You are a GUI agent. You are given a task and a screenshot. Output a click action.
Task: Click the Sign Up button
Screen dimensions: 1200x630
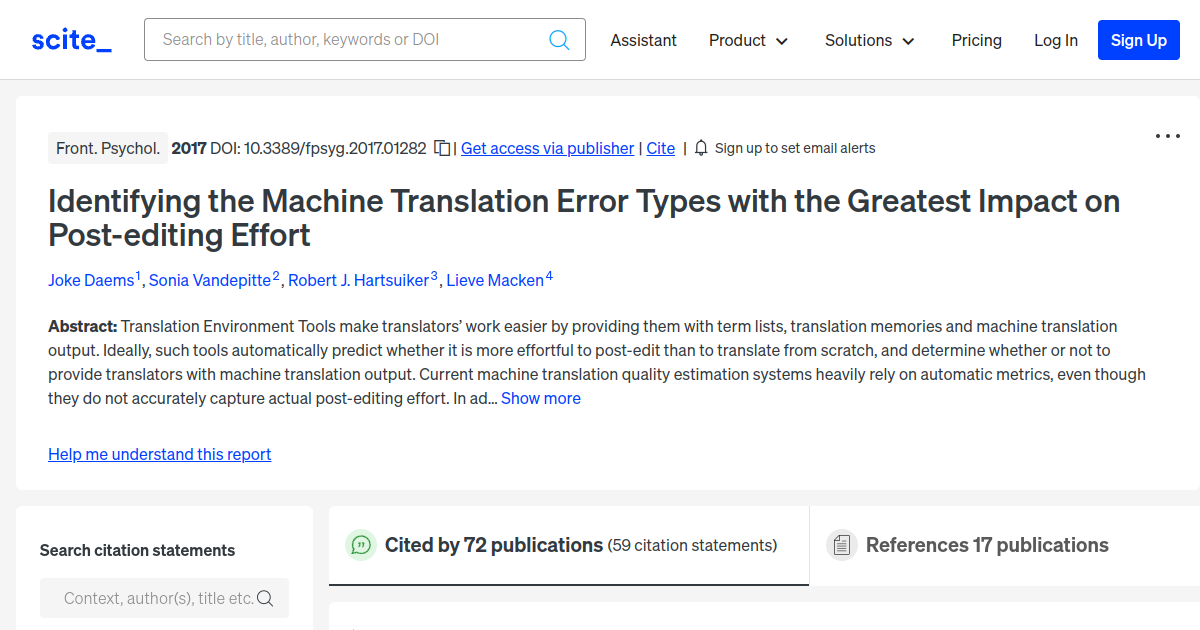[x=1138, y=40]
